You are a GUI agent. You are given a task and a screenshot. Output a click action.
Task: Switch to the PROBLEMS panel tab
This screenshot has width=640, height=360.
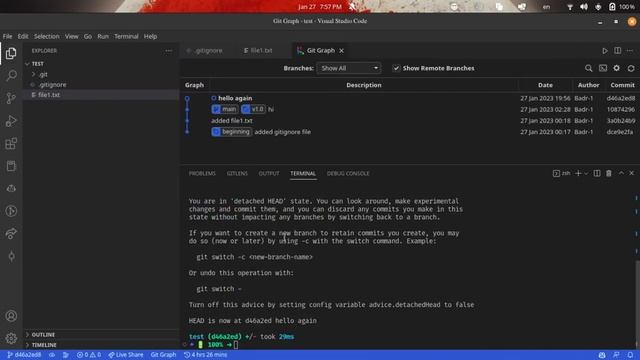point(202,173)
